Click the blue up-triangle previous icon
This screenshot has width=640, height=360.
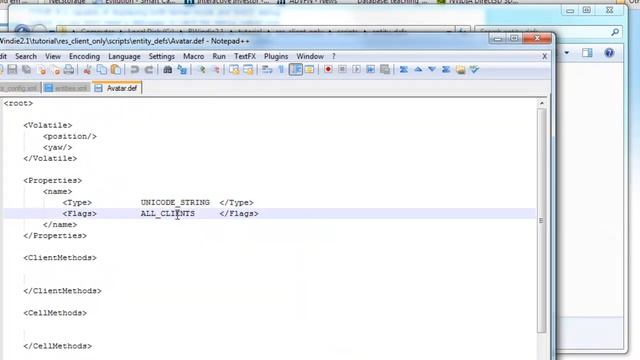coord(418,69)
